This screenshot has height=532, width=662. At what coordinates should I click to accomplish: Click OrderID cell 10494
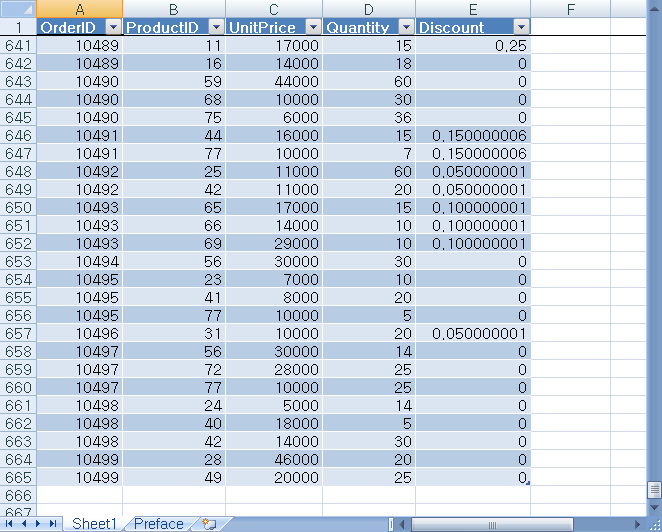click(x=80, y=261)
